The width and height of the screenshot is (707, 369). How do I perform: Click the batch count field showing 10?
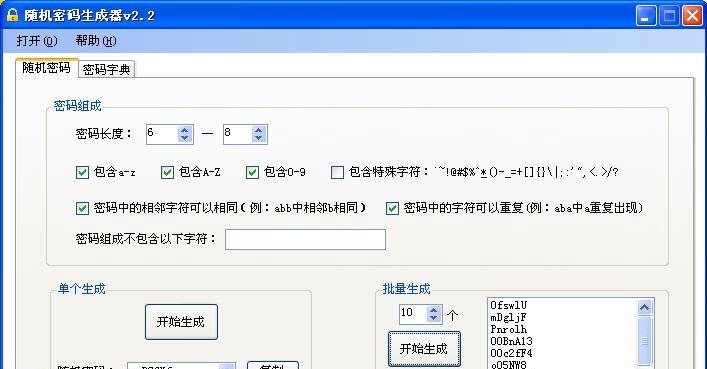click(x=413, y=314)
